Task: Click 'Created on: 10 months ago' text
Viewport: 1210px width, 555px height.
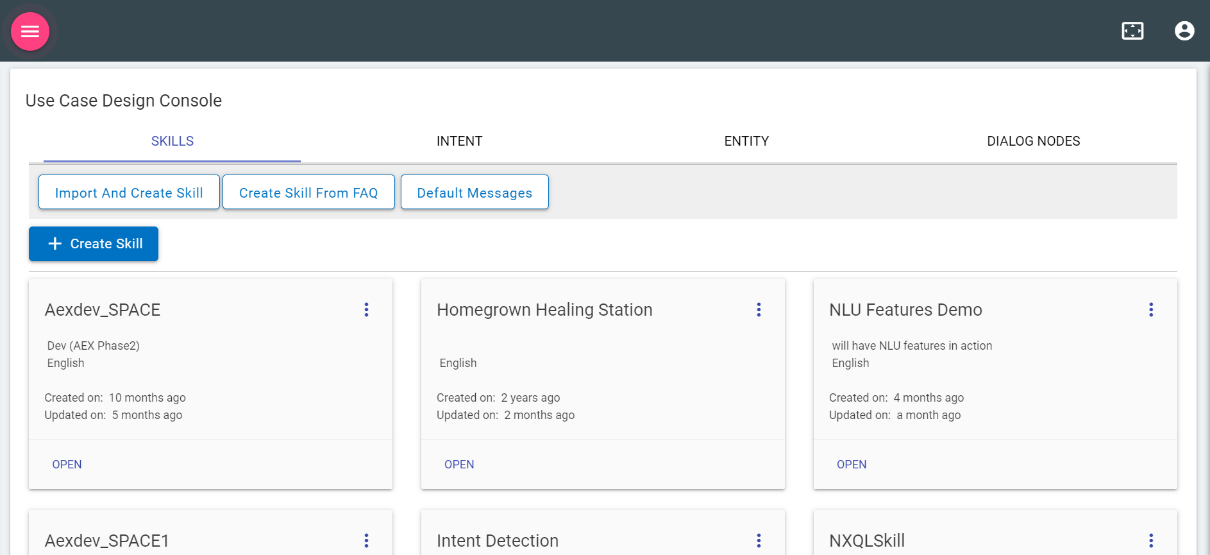Action: pos(115,398)
